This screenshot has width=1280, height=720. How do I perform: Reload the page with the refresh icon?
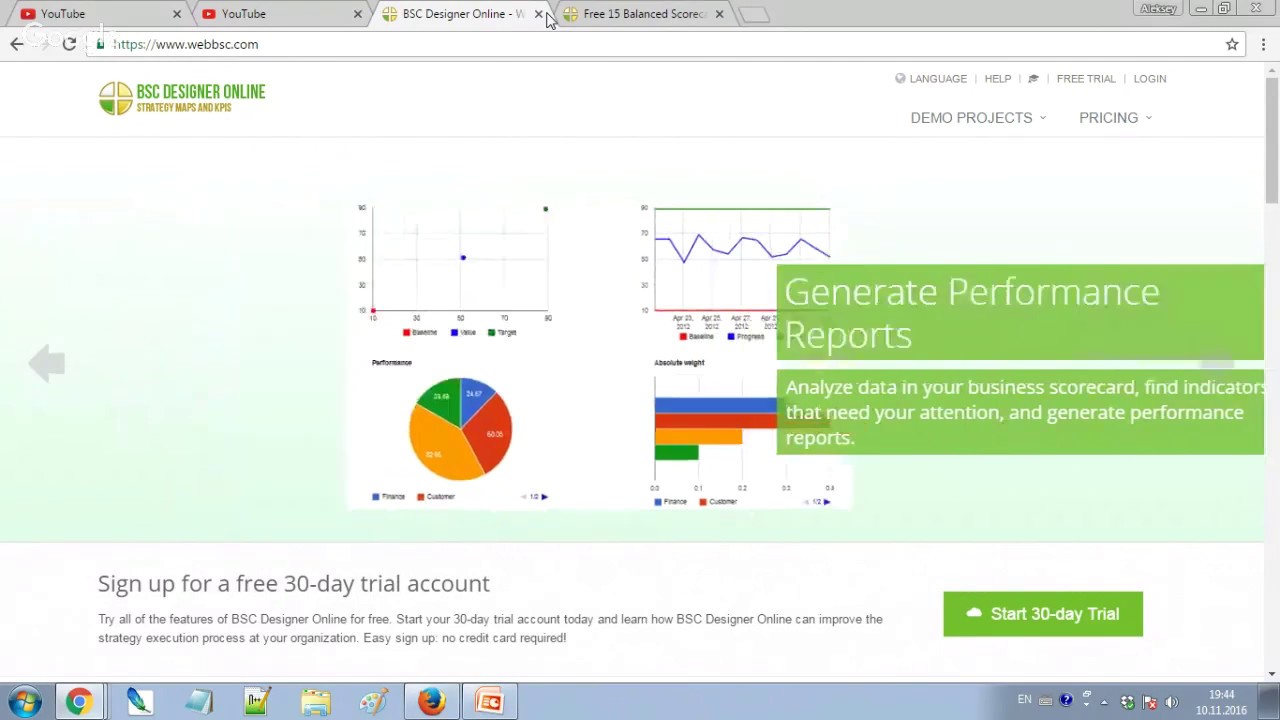click(x=69, y=44)
